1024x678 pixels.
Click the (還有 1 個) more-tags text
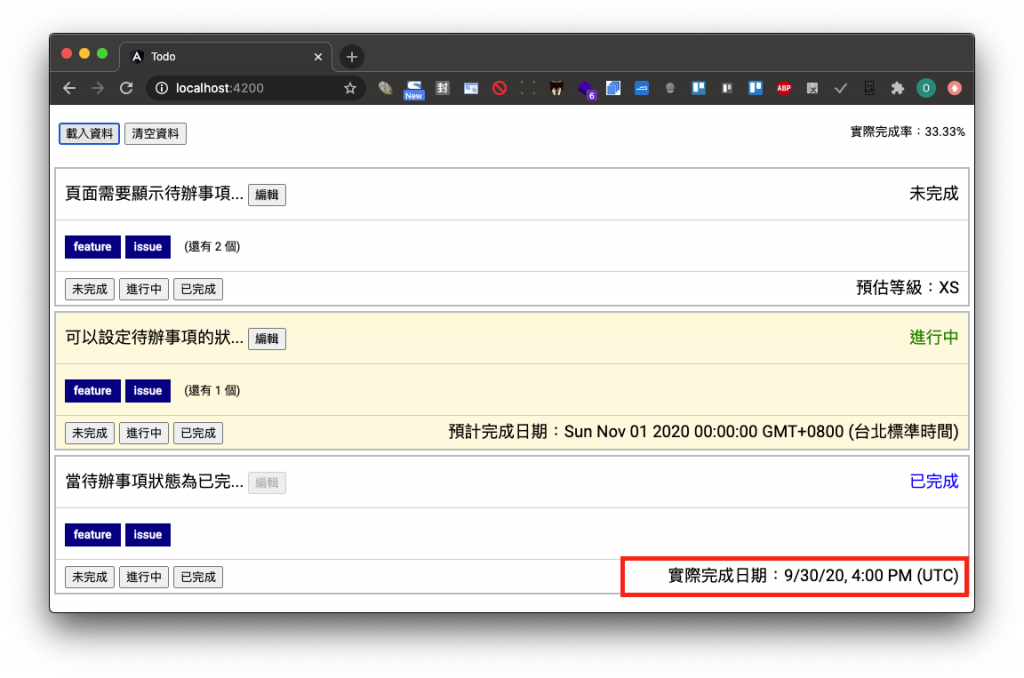tap(212, 391)
